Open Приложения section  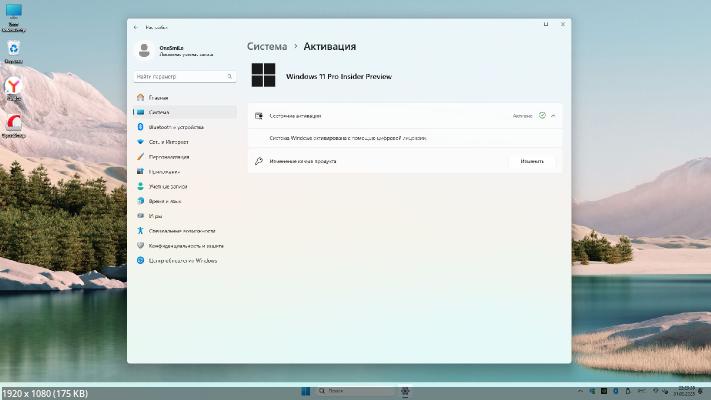(x=185, y=172)
